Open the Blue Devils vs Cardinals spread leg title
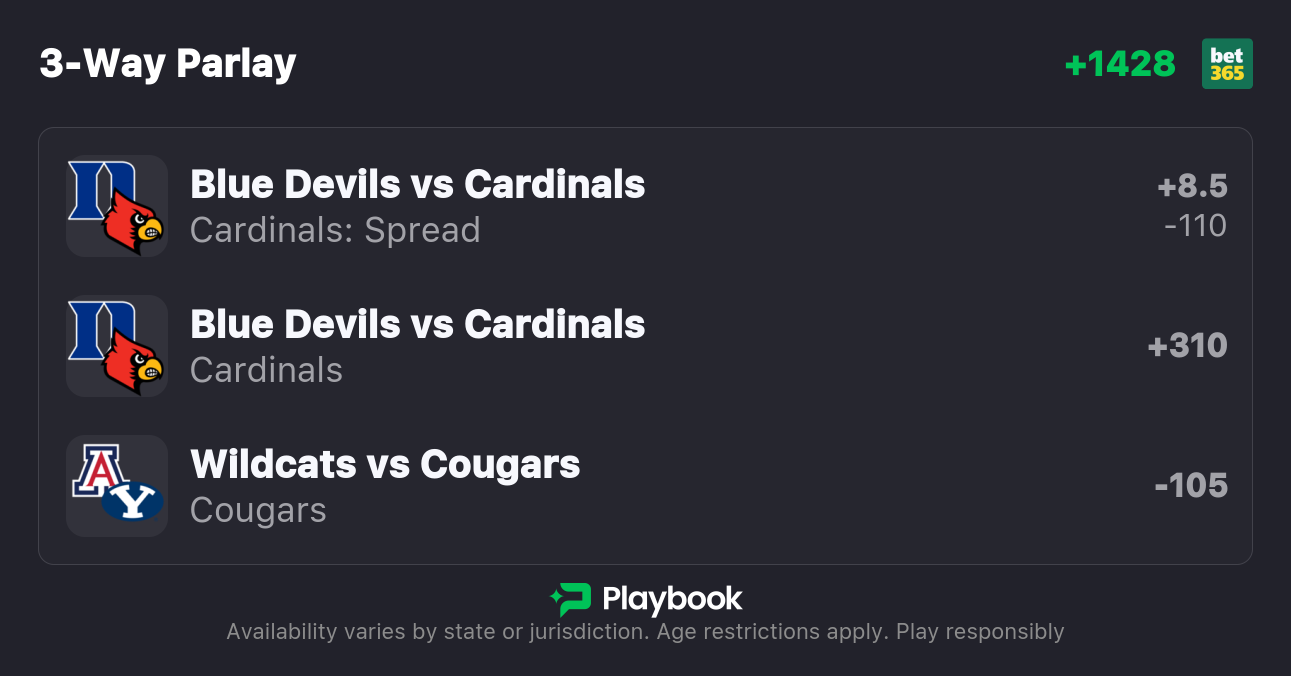The height and width of the screenshot is (676, 1291). tap(417, 185)
